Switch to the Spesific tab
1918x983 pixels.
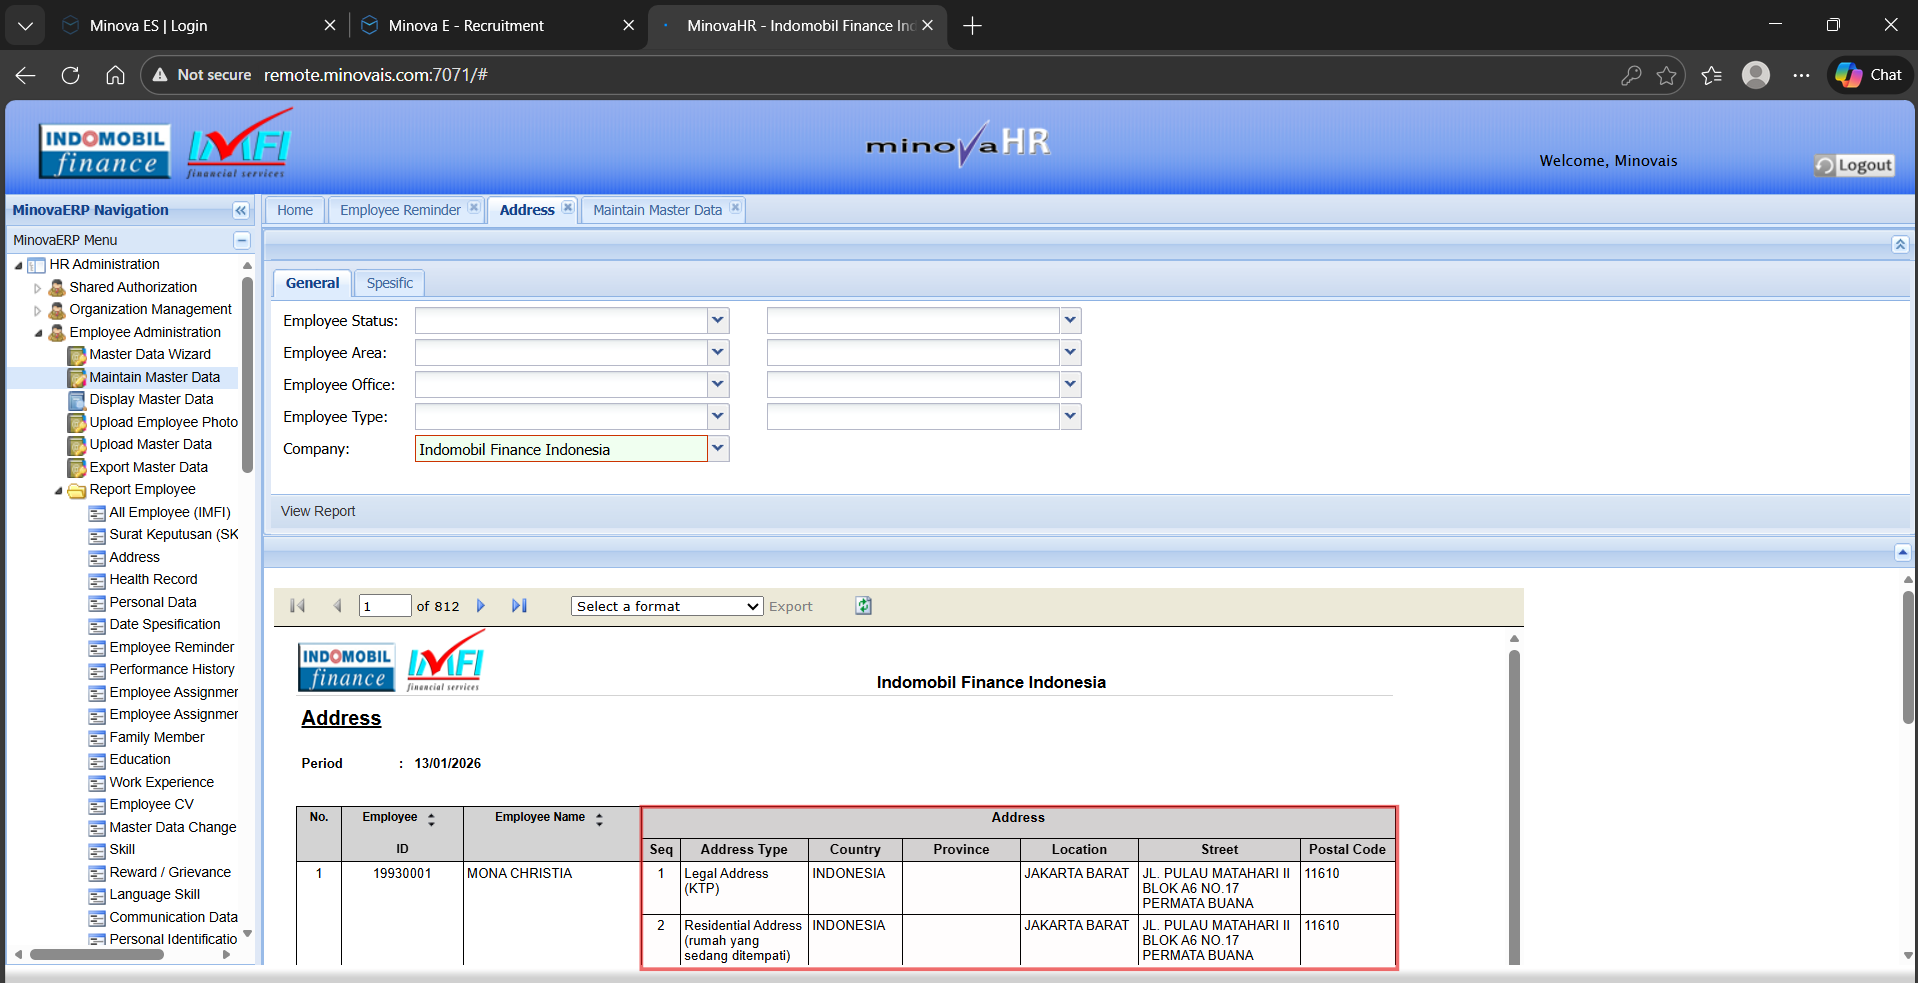pyautogui.click(x=389, y=283)
